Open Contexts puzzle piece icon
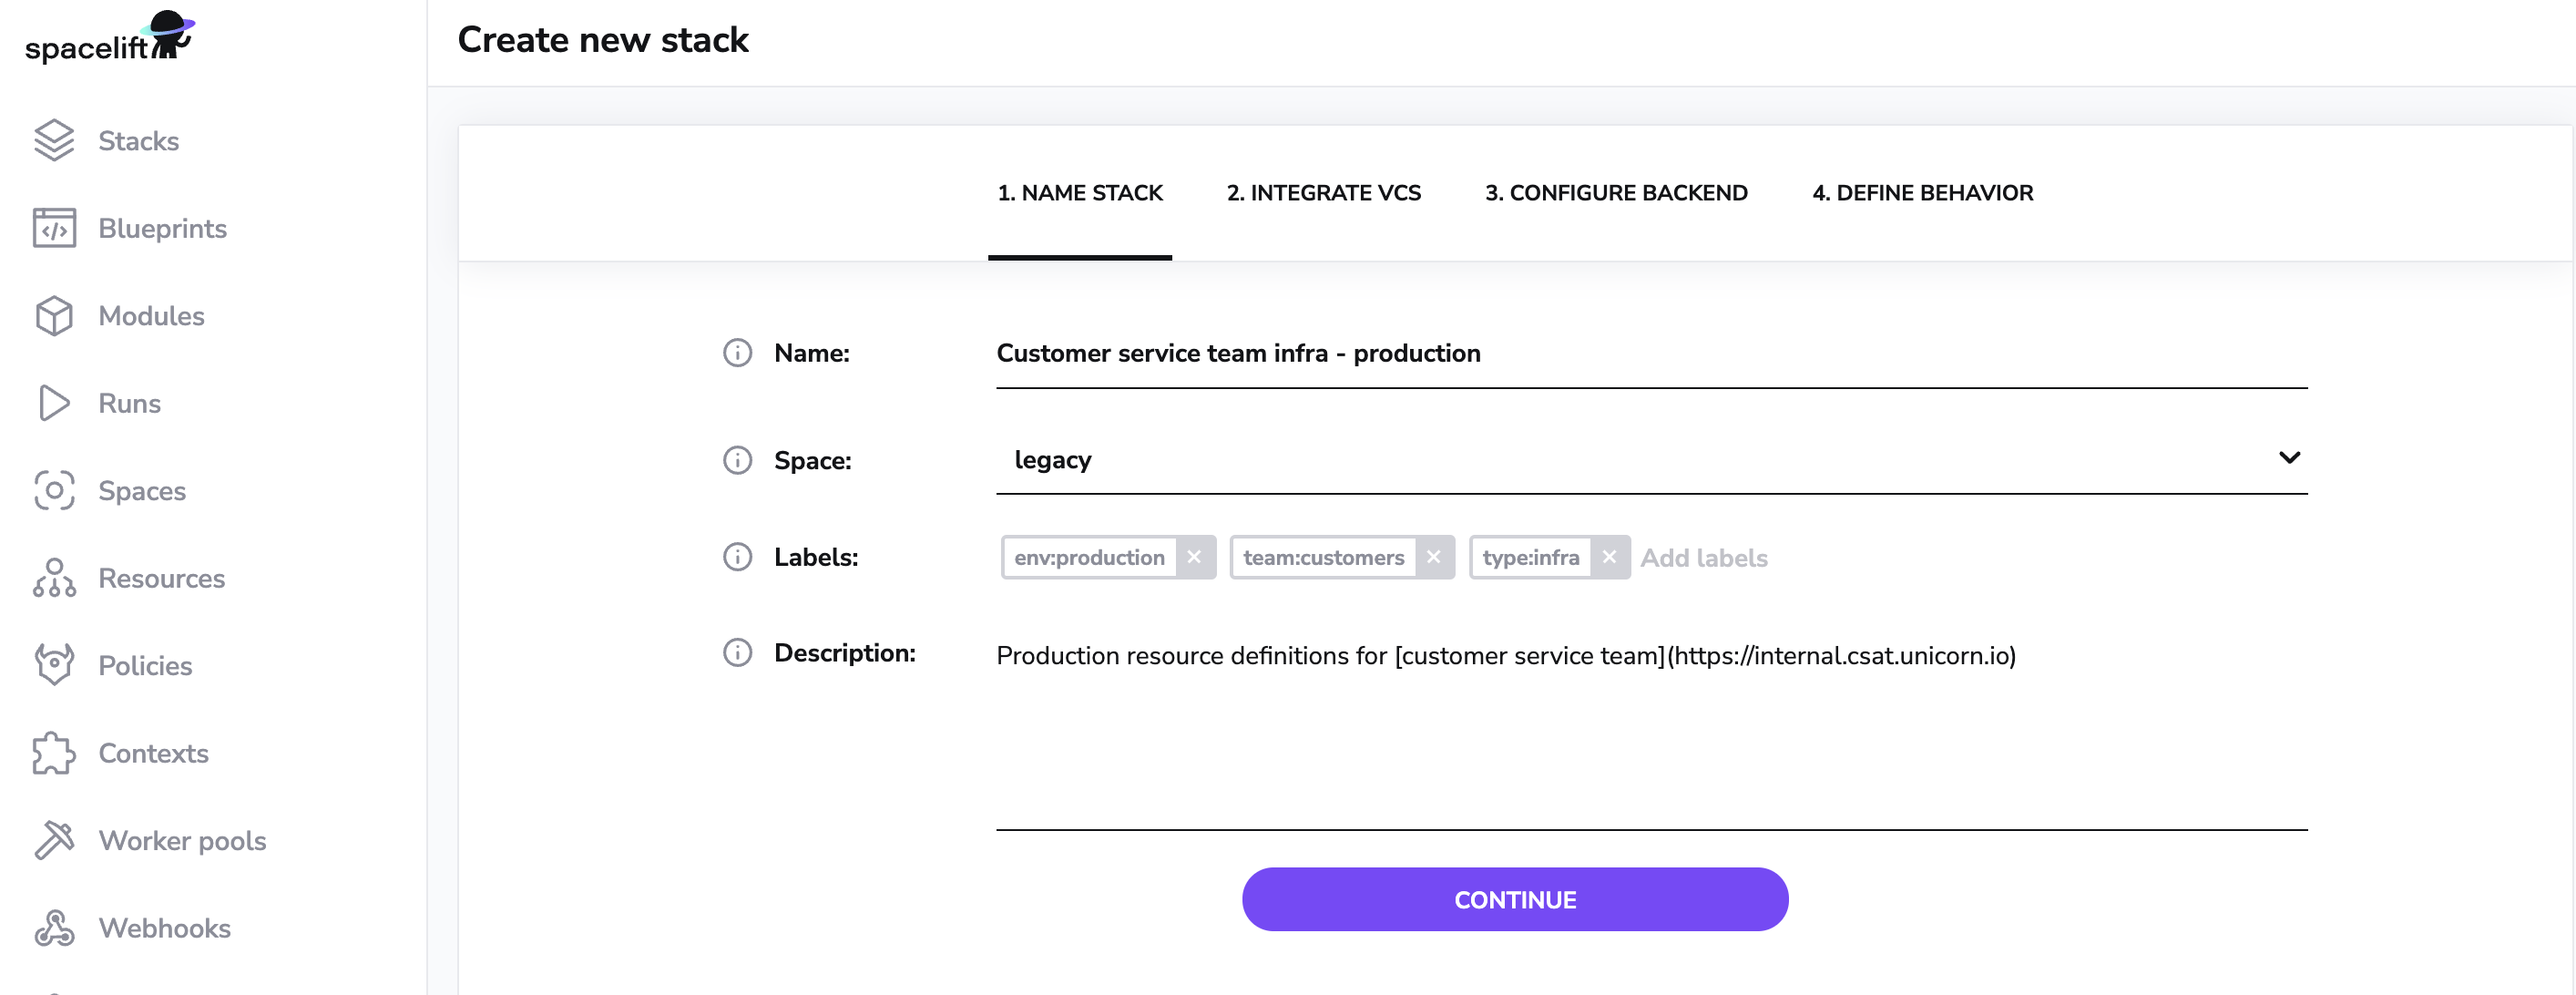 tap(54, 753)
